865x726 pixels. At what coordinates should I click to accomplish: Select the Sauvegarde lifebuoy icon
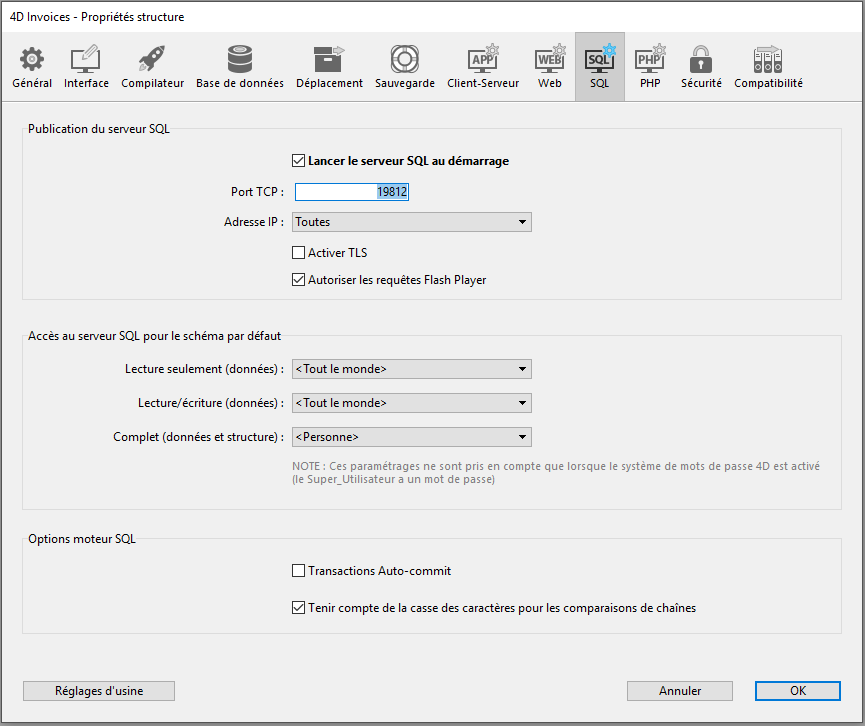tap(404, 60)
